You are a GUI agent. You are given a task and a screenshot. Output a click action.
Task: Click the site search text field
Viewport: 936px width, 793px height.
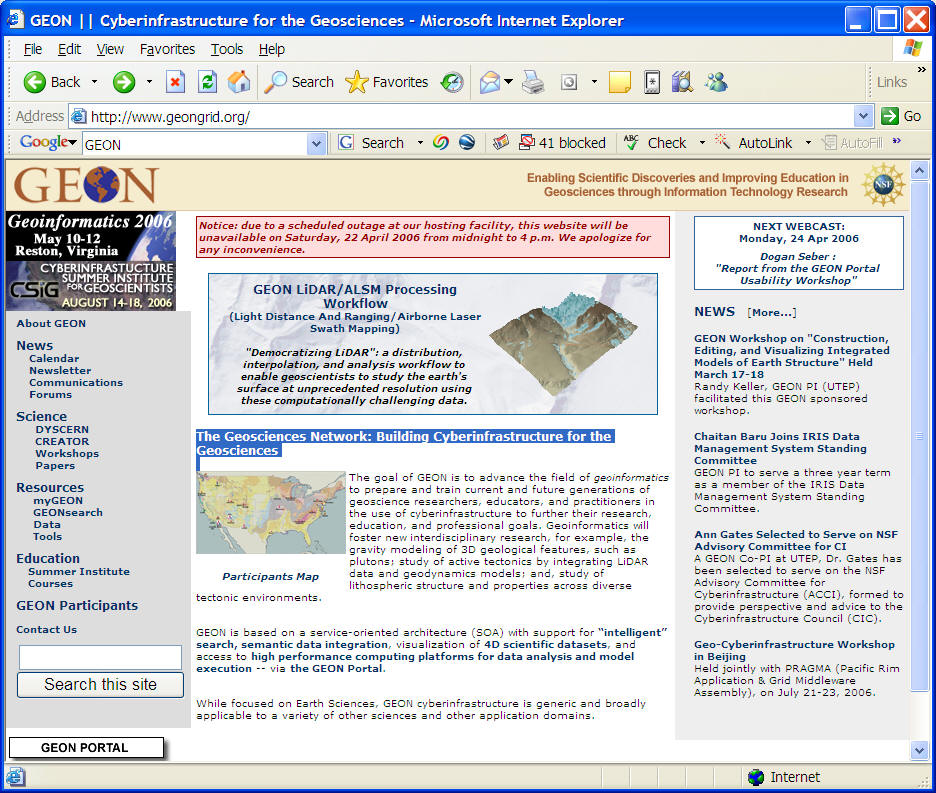click(x=100, y=657)
